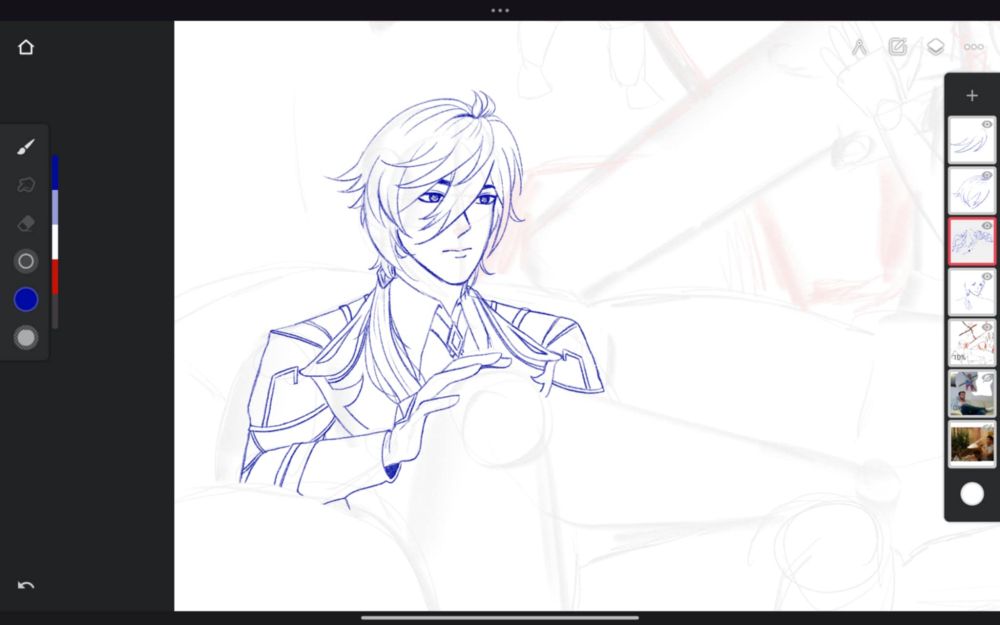The height and width of the screenshot is (625, 1000).
Task: Select the Brush tool
Action: [x=26, y=147]
